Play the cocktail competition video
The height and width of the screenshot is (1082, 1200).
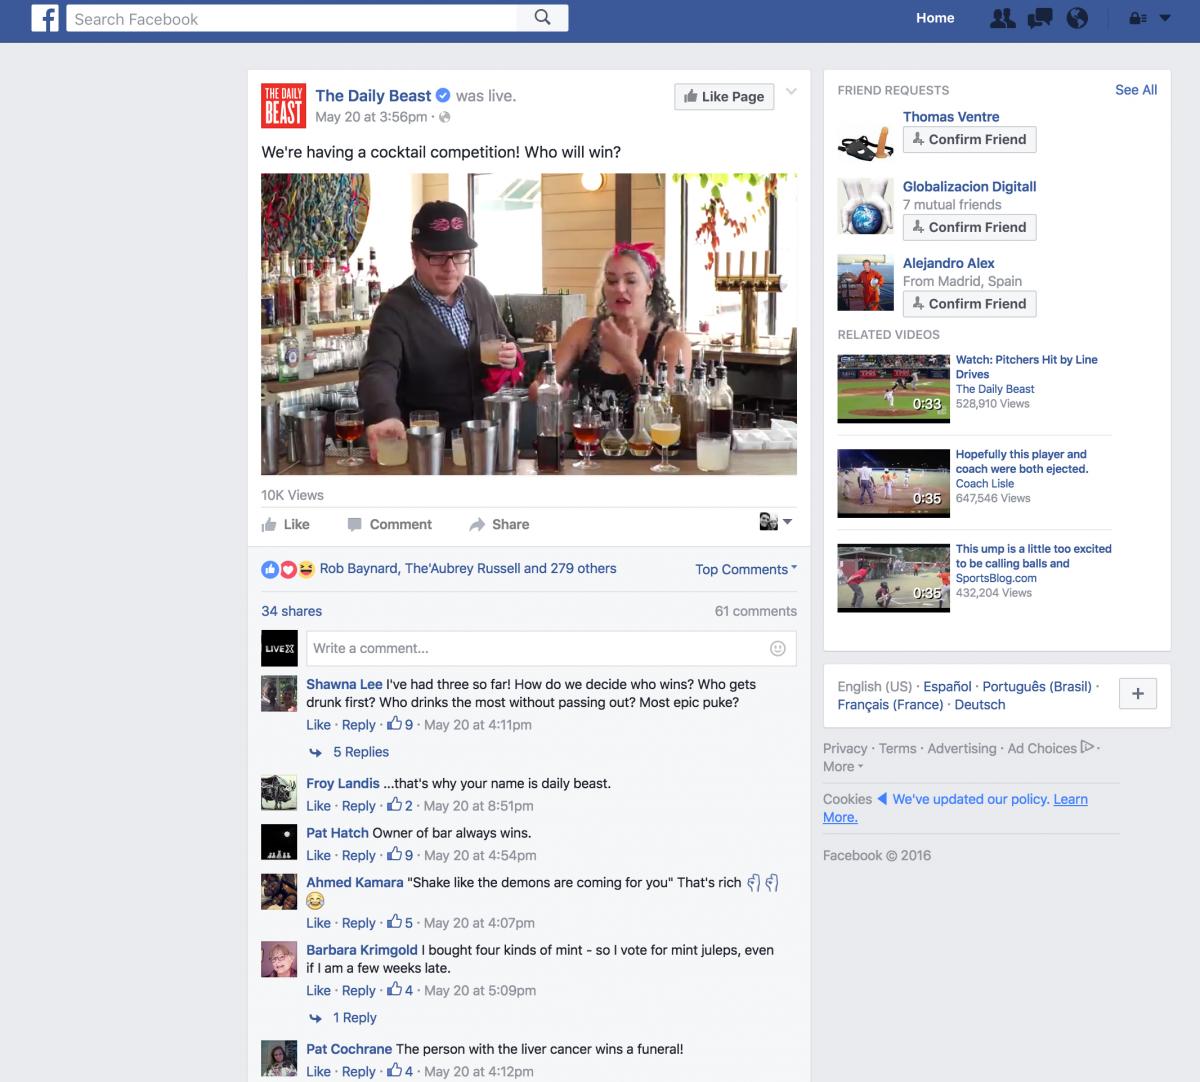(x=529, y=324)
